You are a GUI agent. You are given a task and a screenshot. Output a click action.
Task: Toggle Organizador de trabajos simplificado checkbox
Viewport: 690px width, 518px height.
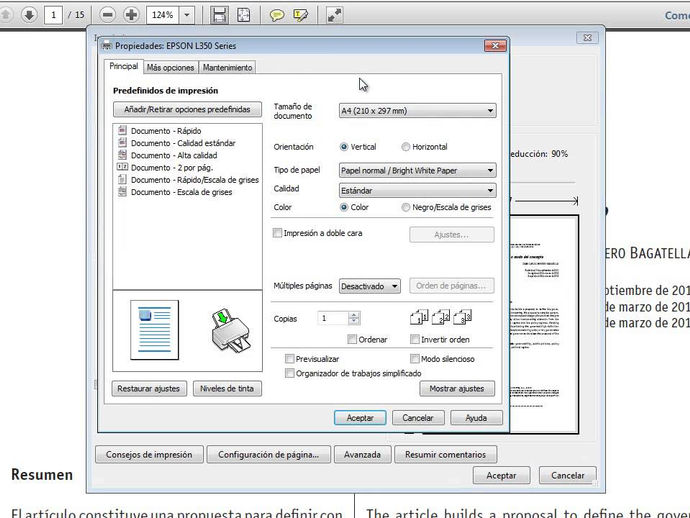(x=290, y=374)
